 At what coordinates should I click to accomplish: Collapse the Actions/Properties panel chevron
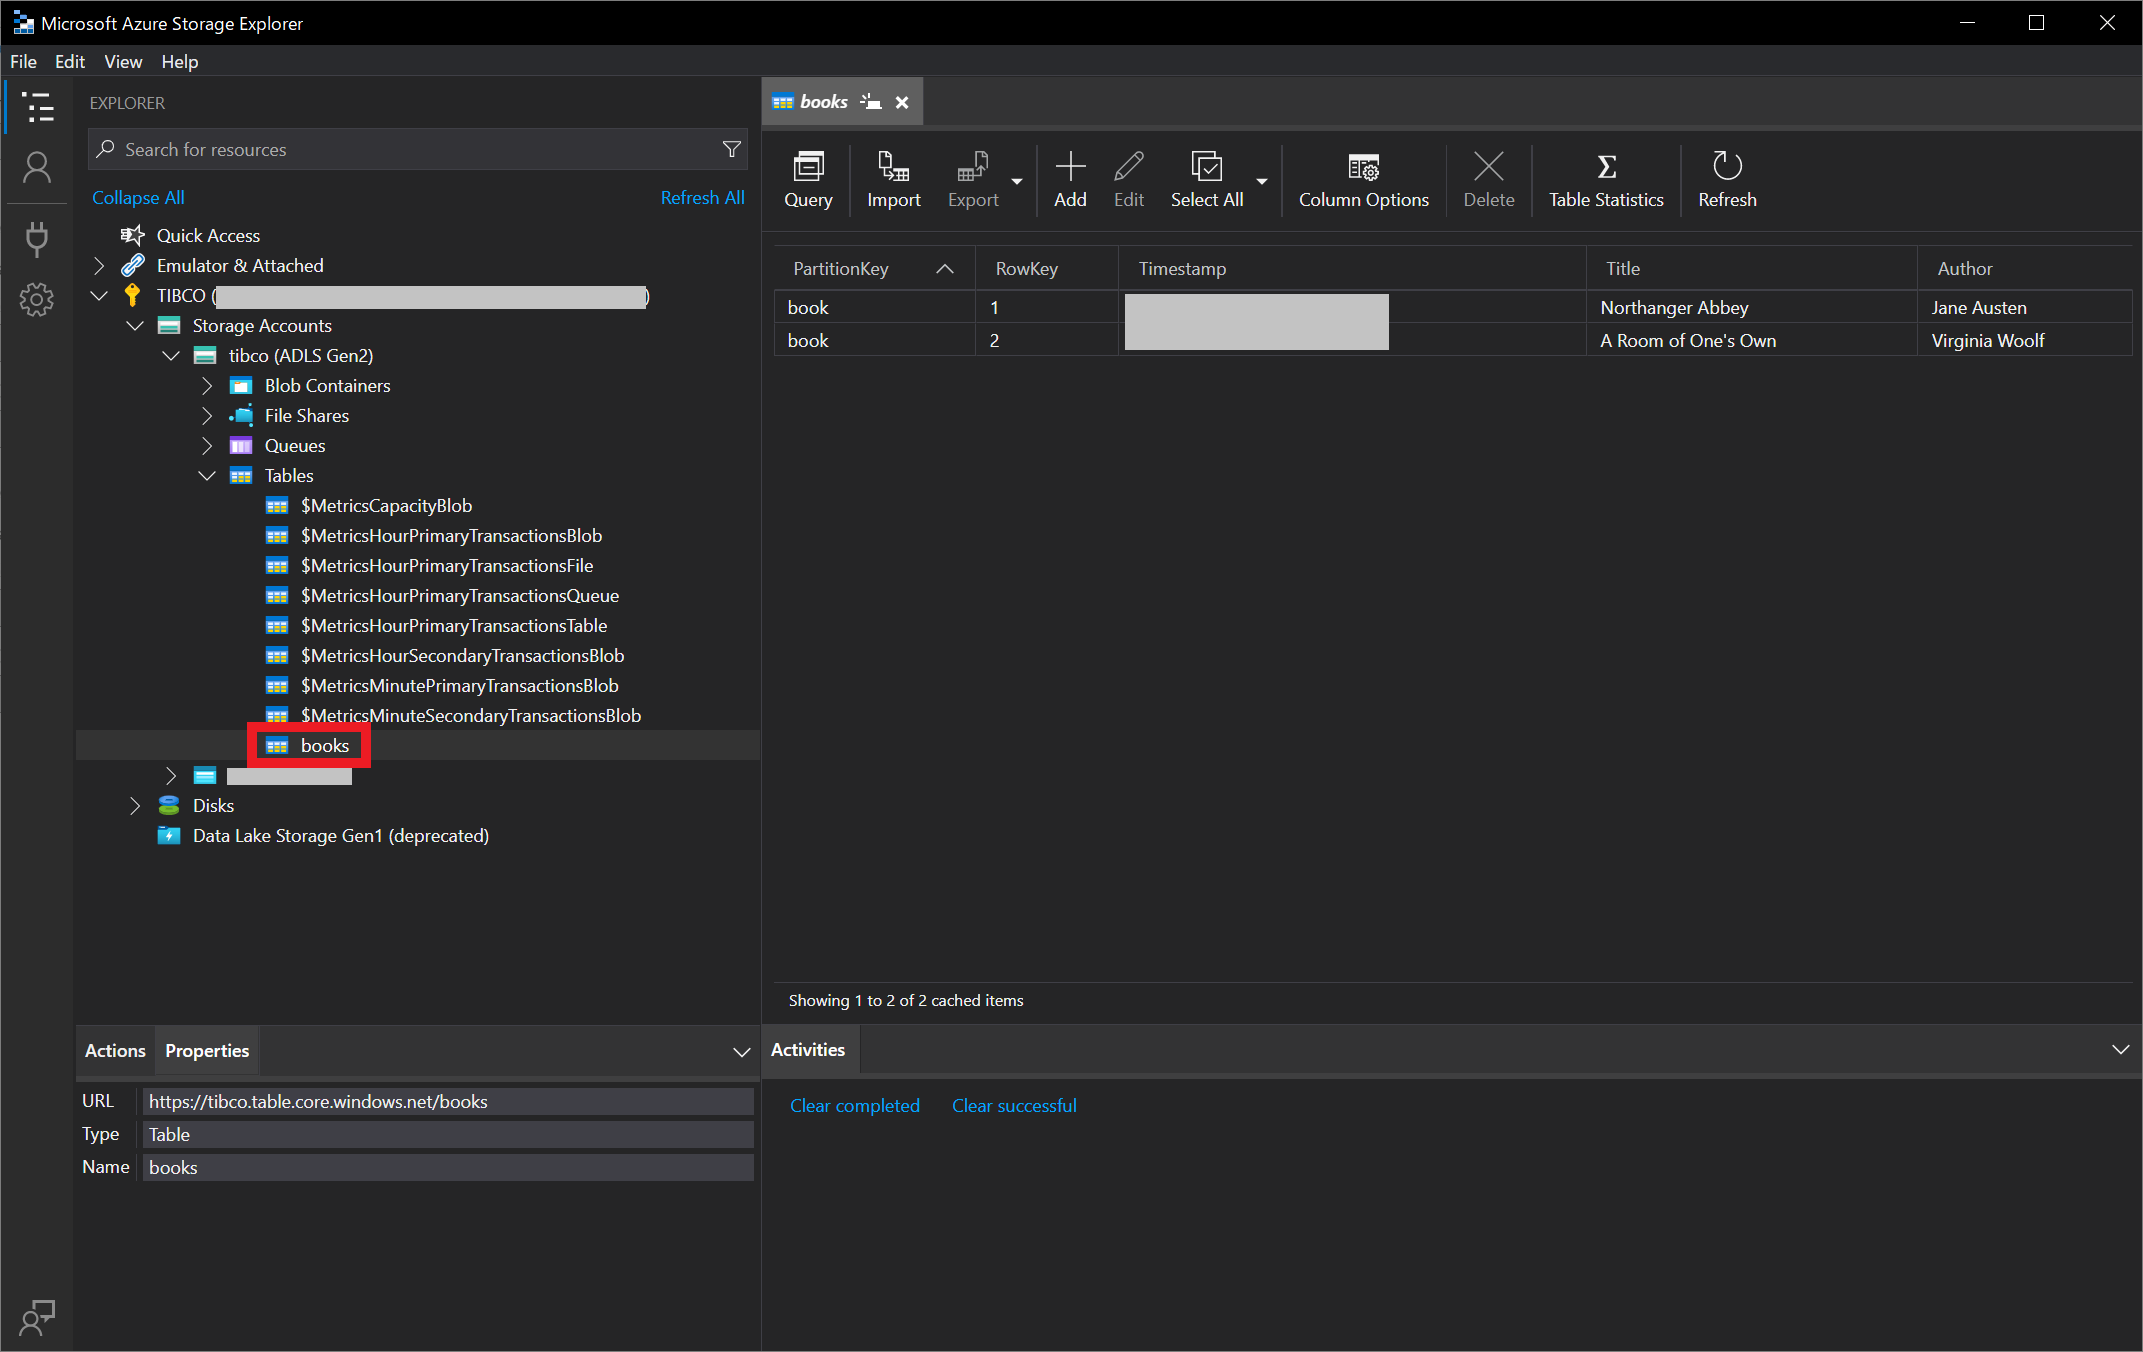(x=741, y=1051)
